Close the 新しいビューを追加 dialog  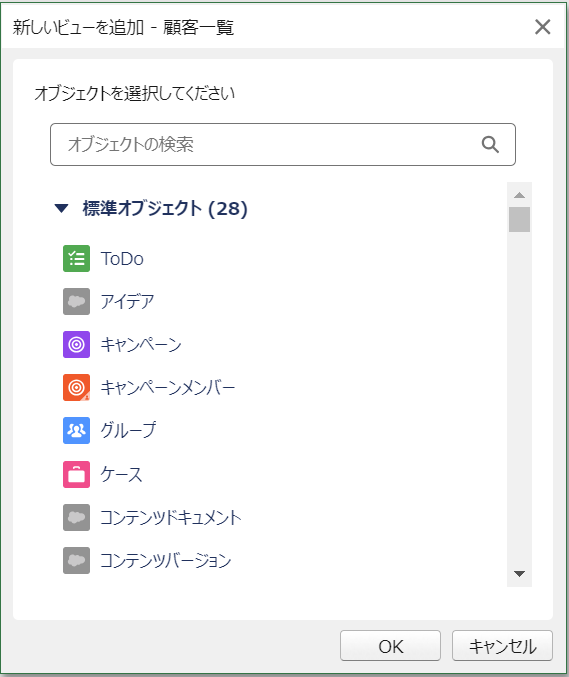coord(543,27)
